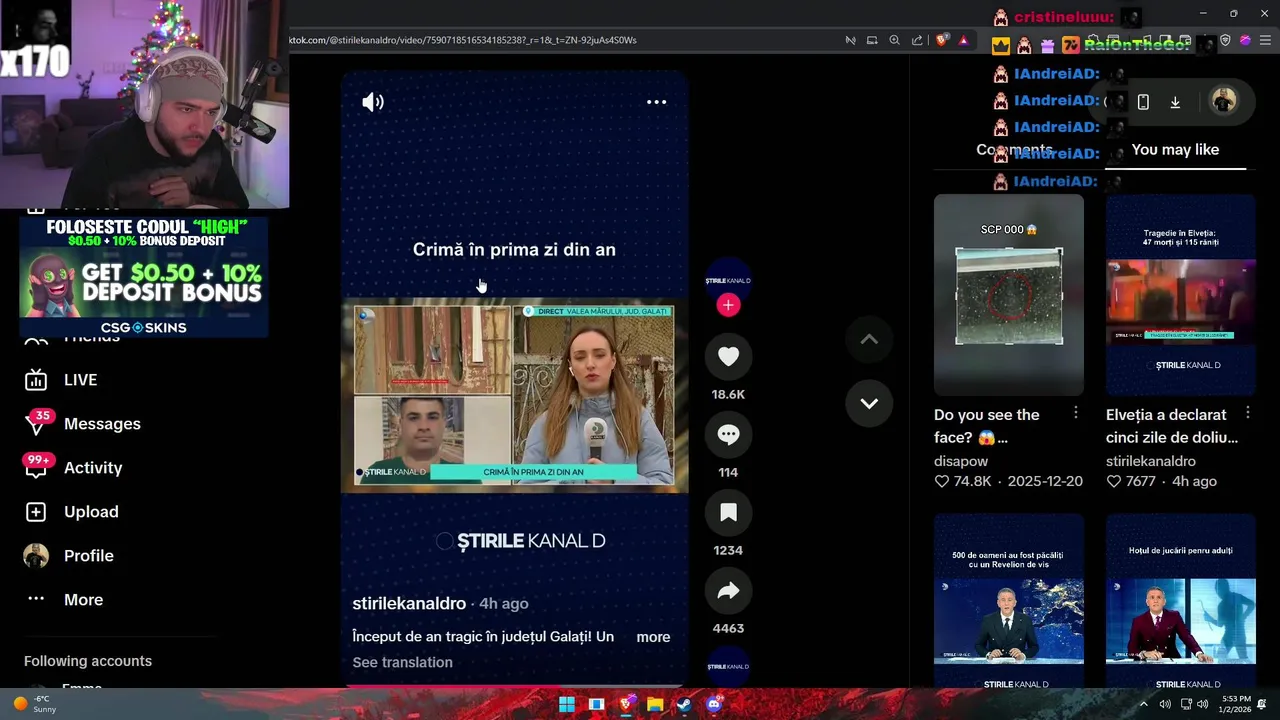Open the Brave Shields lion icon
Image resolution: width=1280 pixels, height=720 pixels.
pyautogui.click(x=942, y=40)
